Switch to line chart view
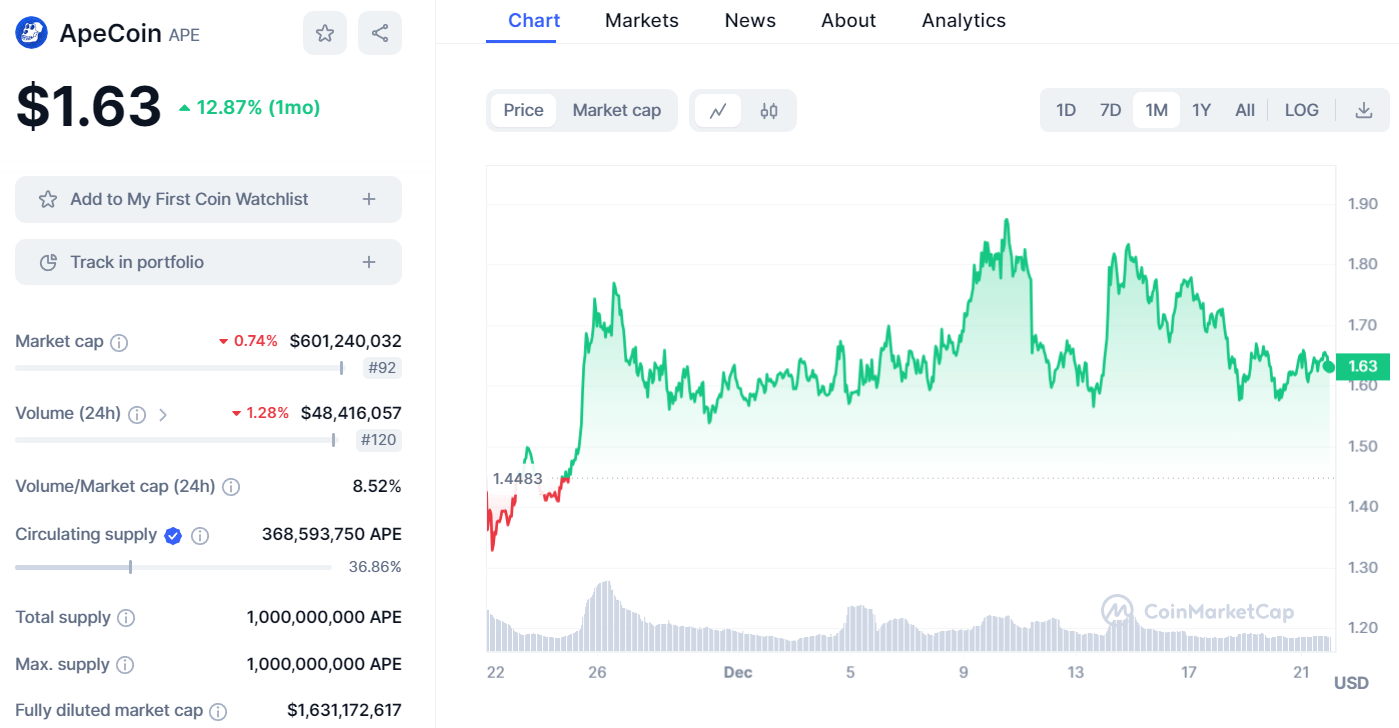The height and width of the screenshot is (728, 1399). coord(718,110)
